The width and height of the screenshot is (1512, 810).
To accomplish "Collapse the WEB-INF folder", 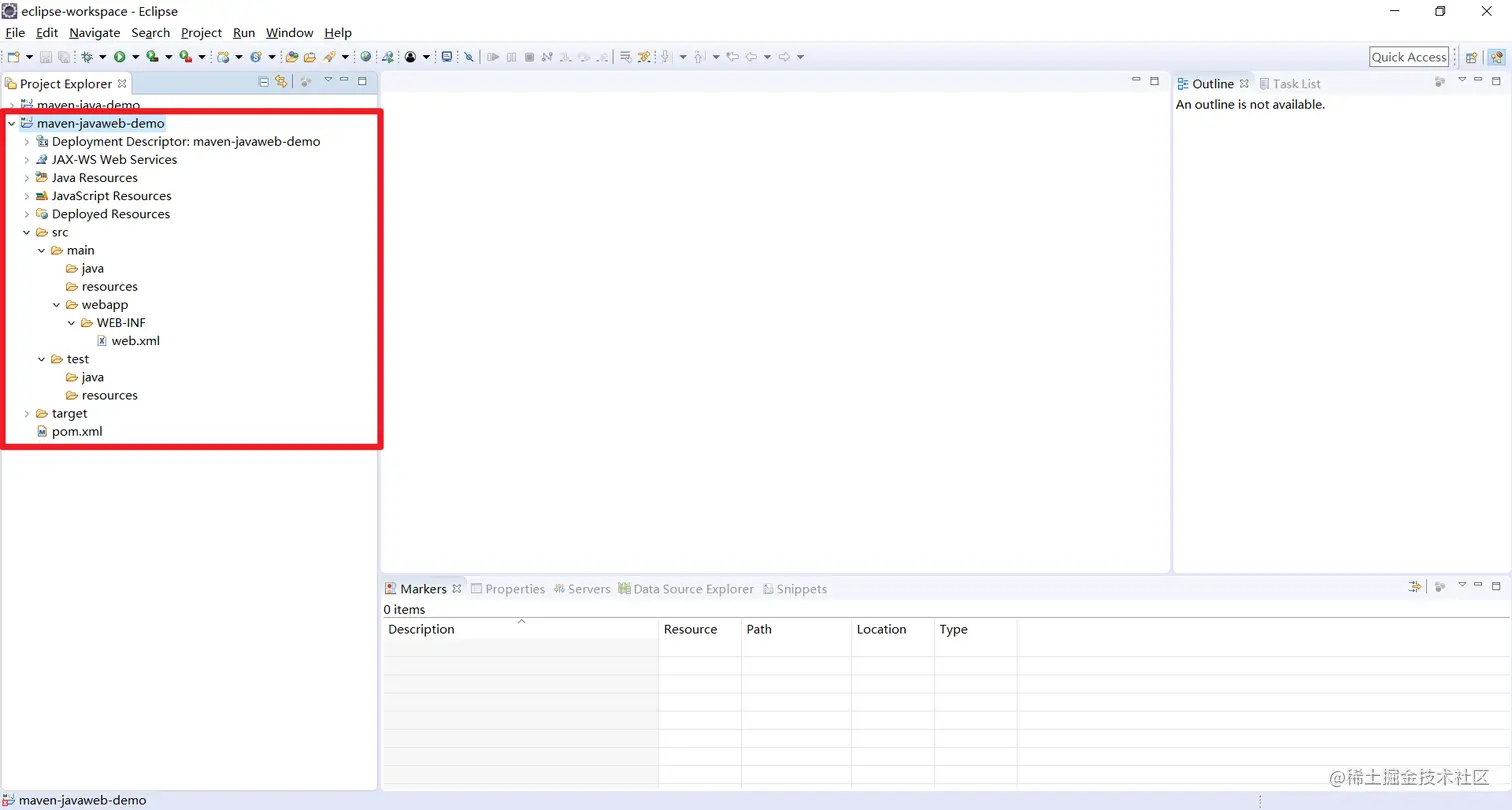I will pyautogui.click(x=72, y=323).
